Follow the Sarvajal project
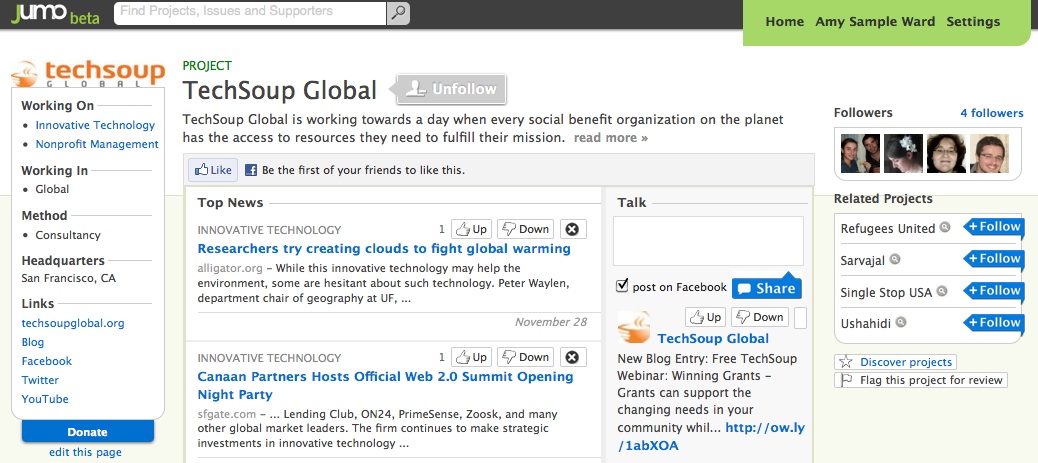The height and width of the screenshot is (463, 1038). (x=994, y=259)
